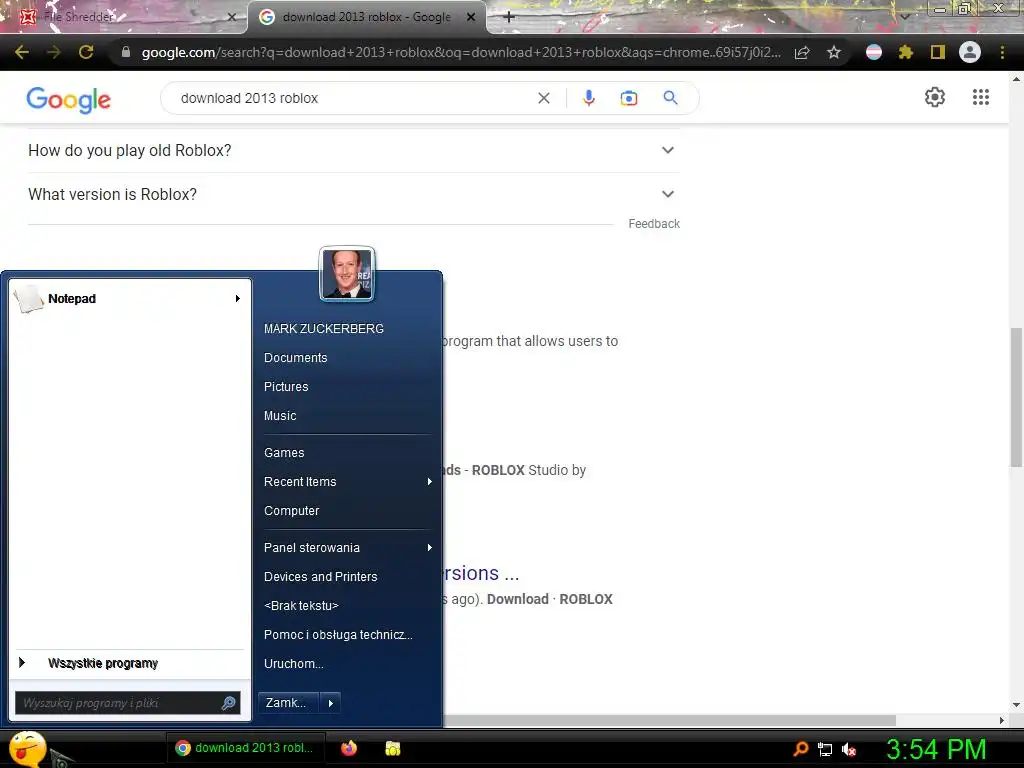The image size is (1024, 768).
Task: Expand the Recent Items submenu
Action: point(430,481)
